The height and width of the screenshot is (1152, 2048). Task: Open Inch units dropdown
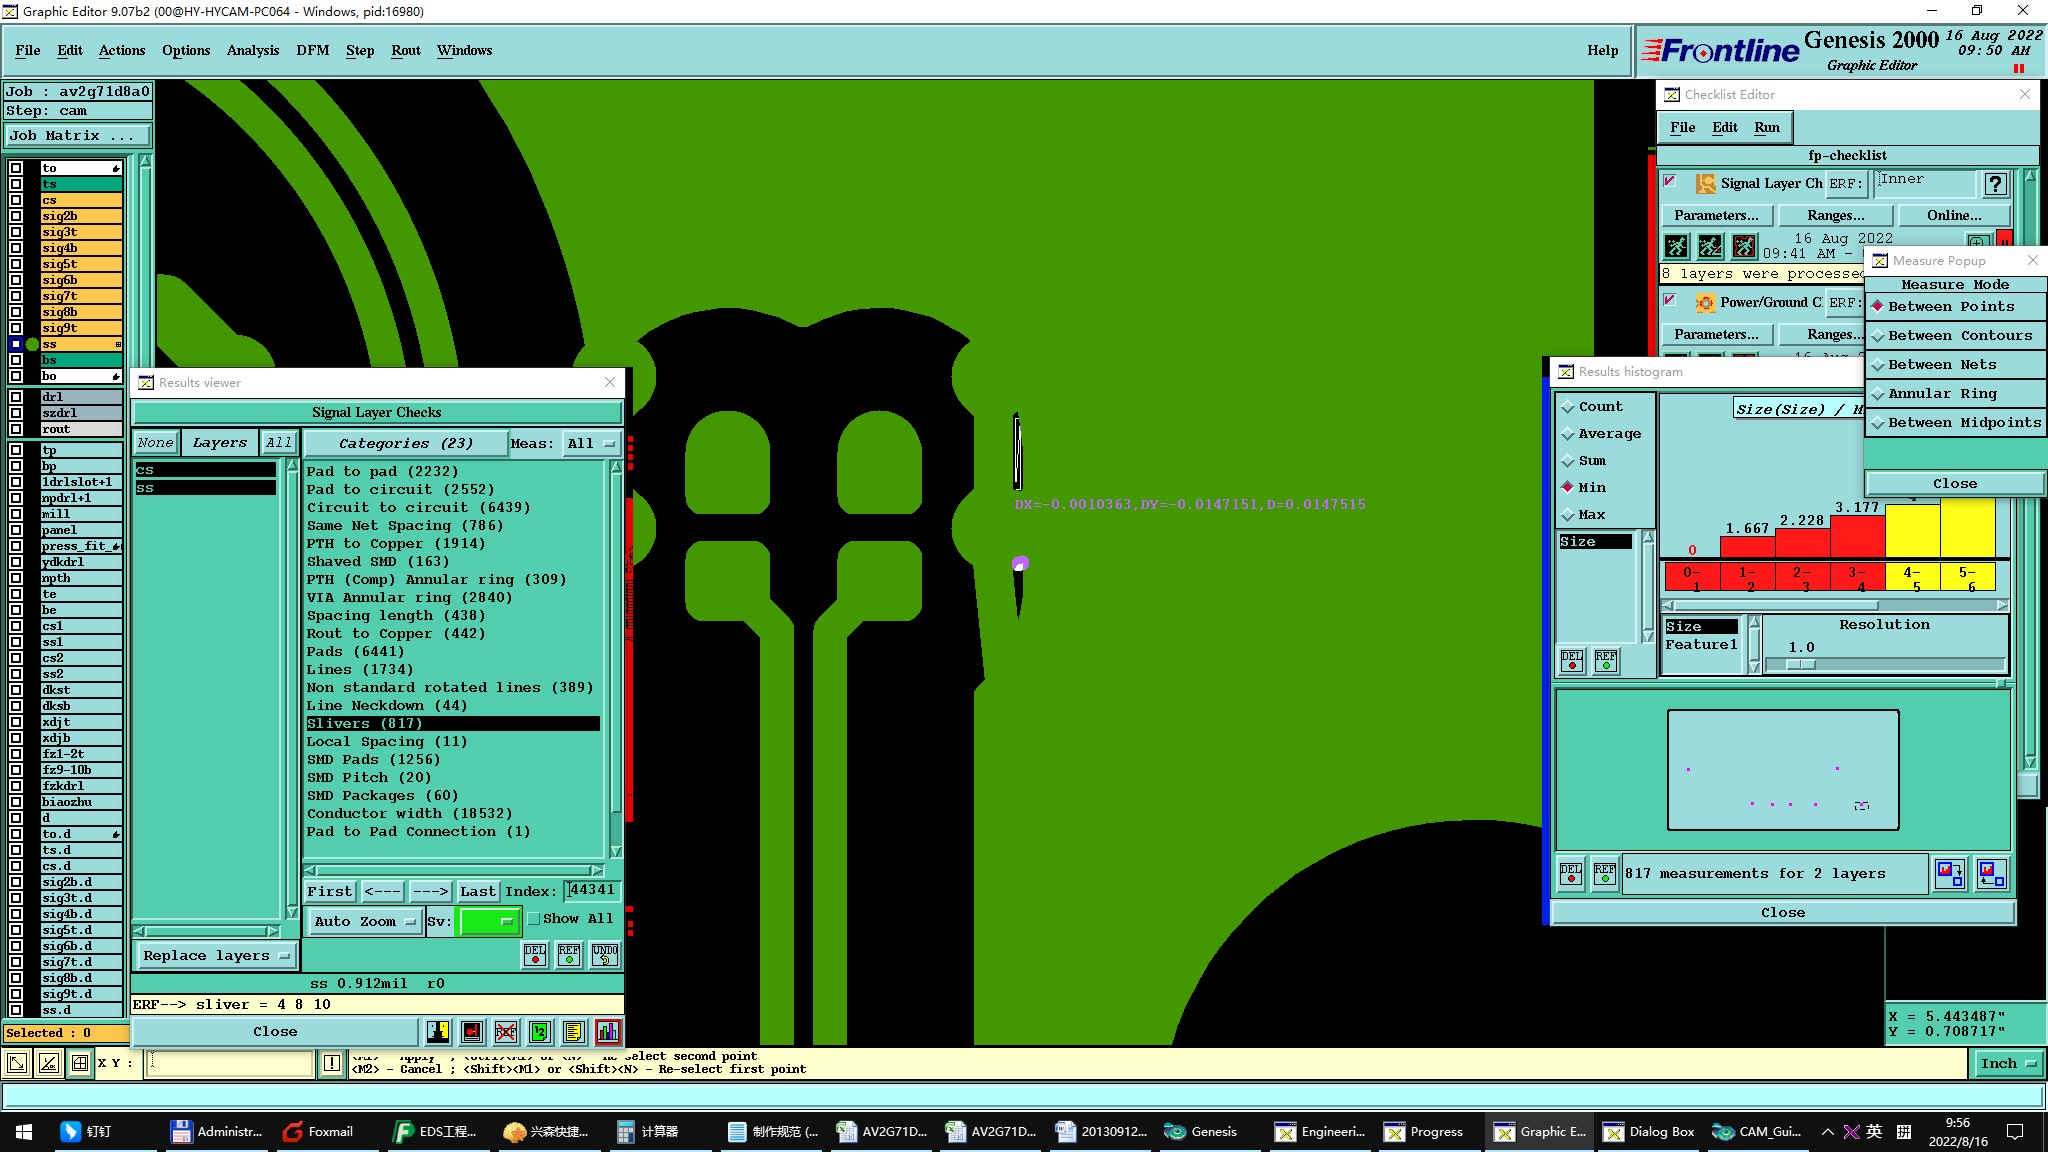tap(2007, 1064)
